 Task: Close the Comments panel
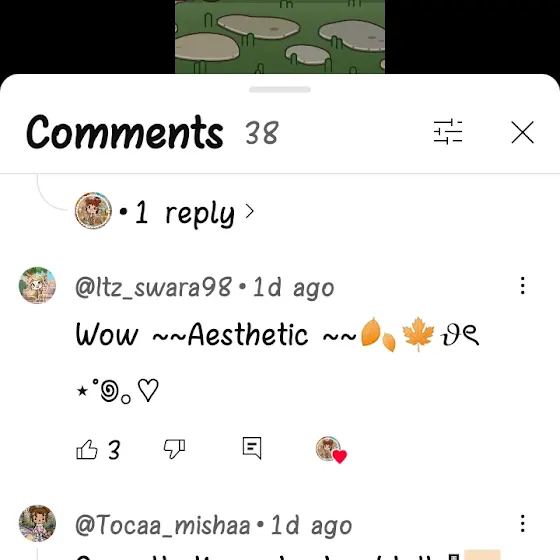(x=522, y=132)
